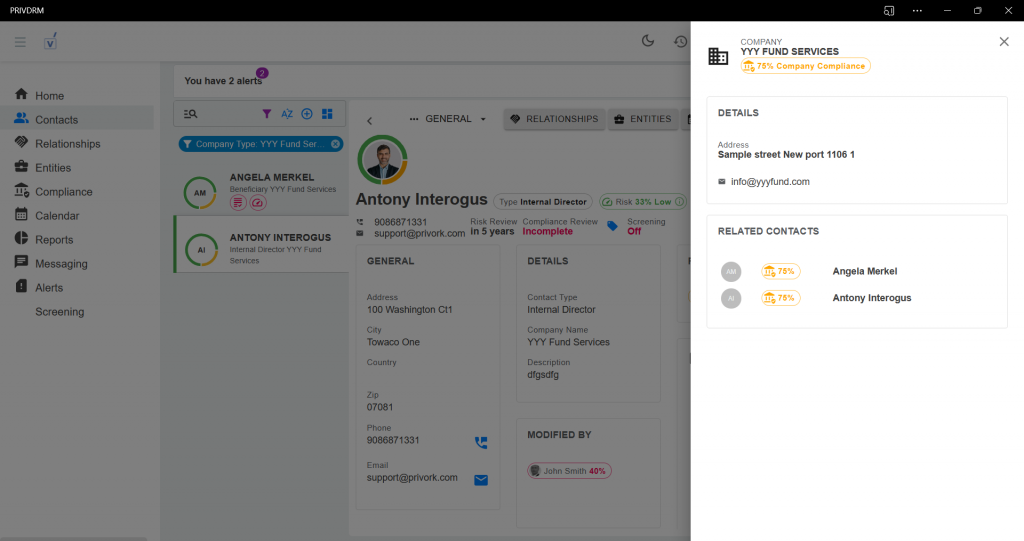
Task: Click the phone call icon beside phone number
Action: pos(481,442)
